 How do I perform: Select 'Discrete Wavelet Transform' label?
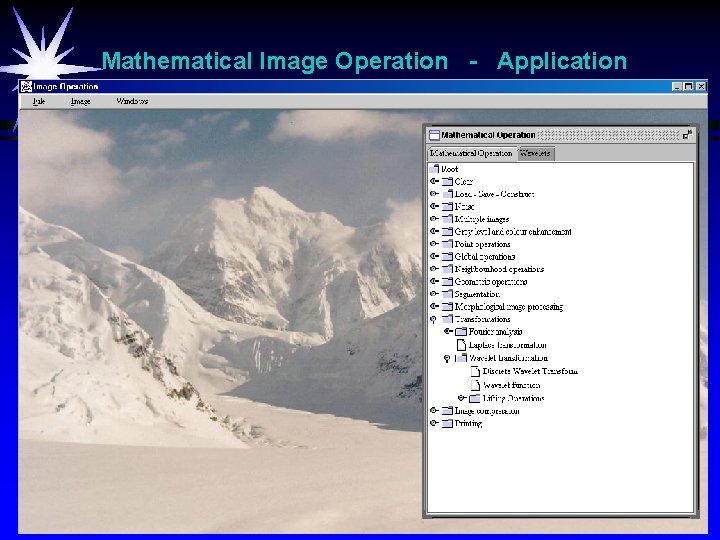click(x=530, y=371)
